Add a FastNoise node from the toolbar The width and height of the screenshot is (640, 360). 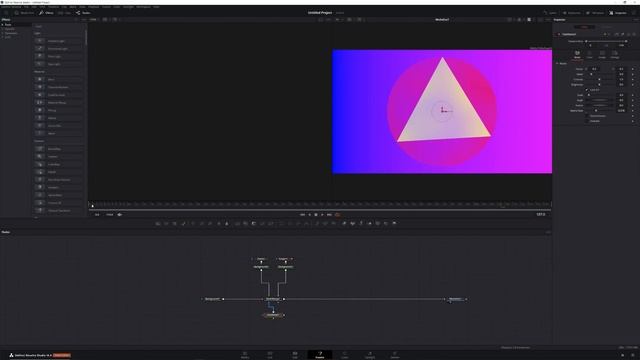166,223
